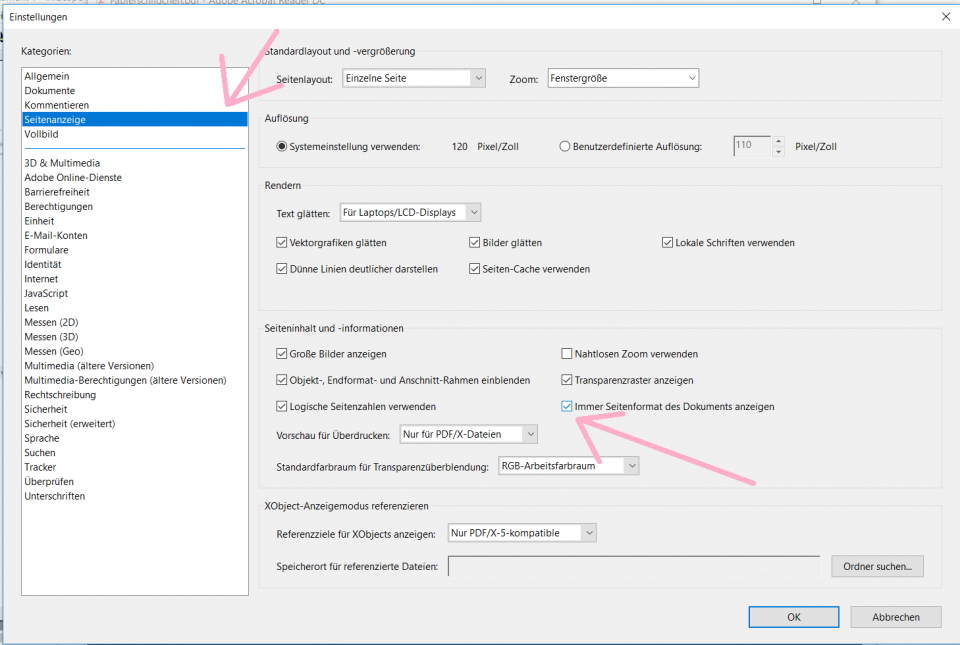Click the Ordner suchen button
Image resolution: width=960 pixels, height=645 pixels.
876,567
